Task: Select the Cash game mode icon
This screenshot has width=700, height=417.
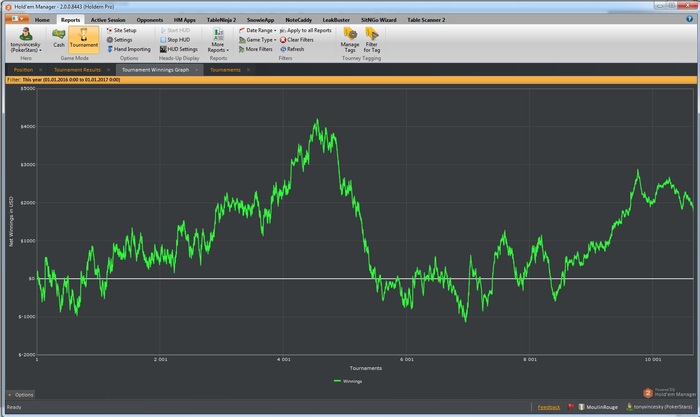Action: pos(59,36)
